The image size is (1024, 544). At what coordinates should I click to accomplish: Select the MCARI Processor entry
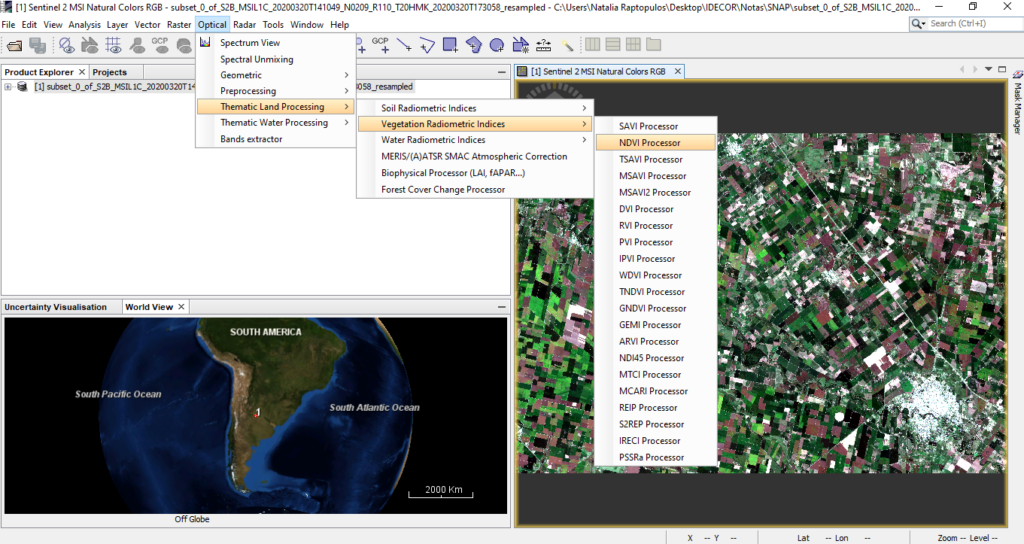click(x=656, y=391)
